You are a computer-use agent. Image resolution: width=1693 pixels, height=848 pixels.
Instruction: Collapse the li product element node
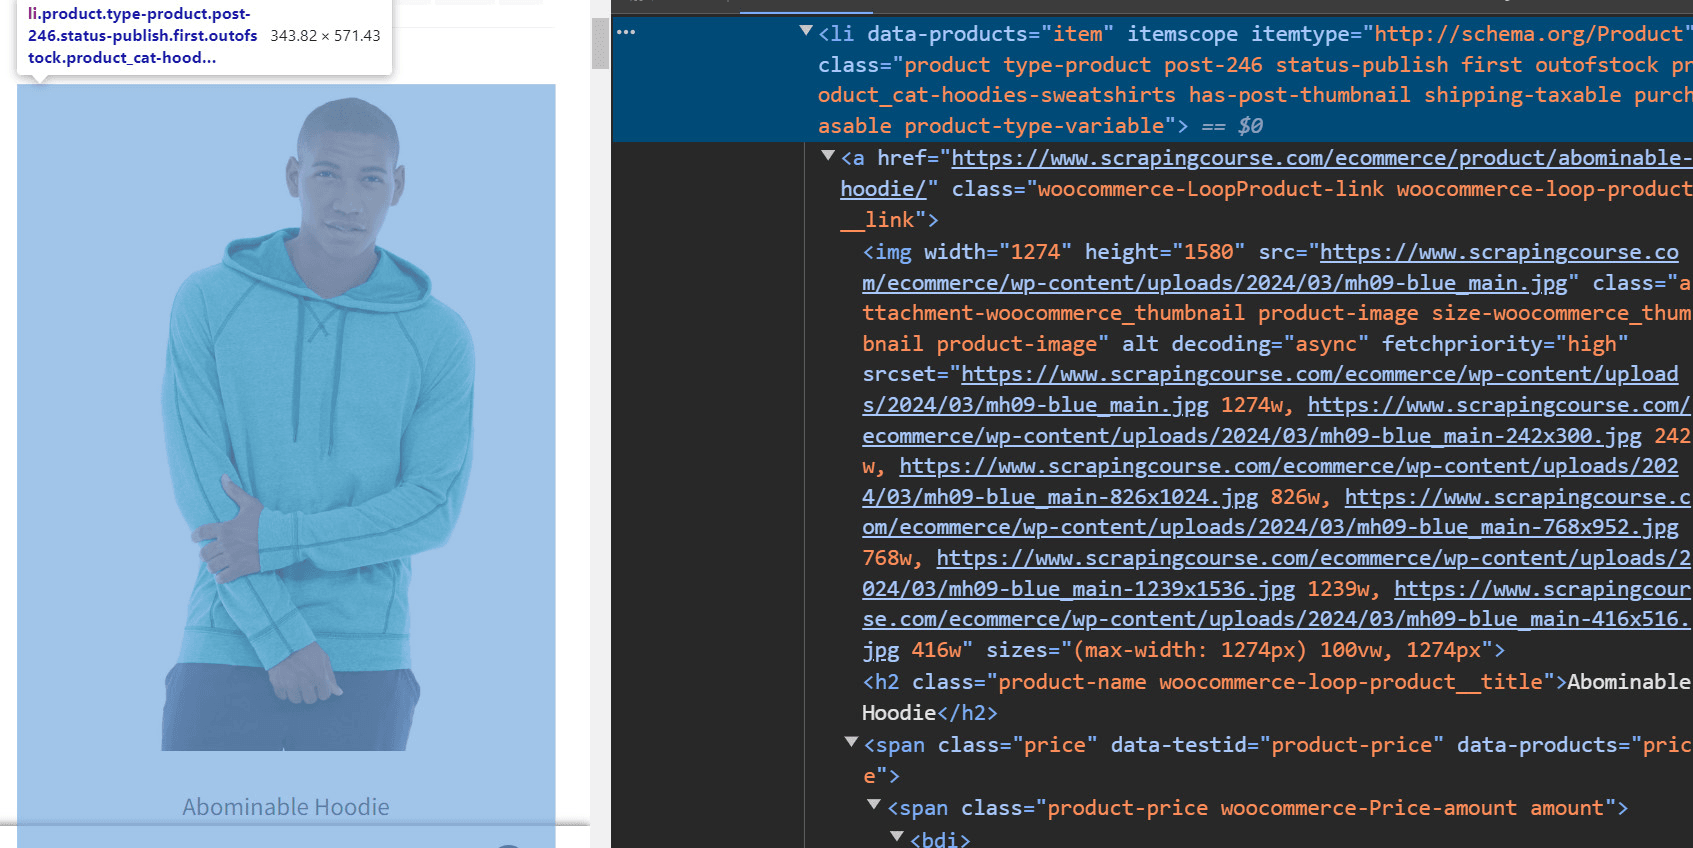(806, 31)
